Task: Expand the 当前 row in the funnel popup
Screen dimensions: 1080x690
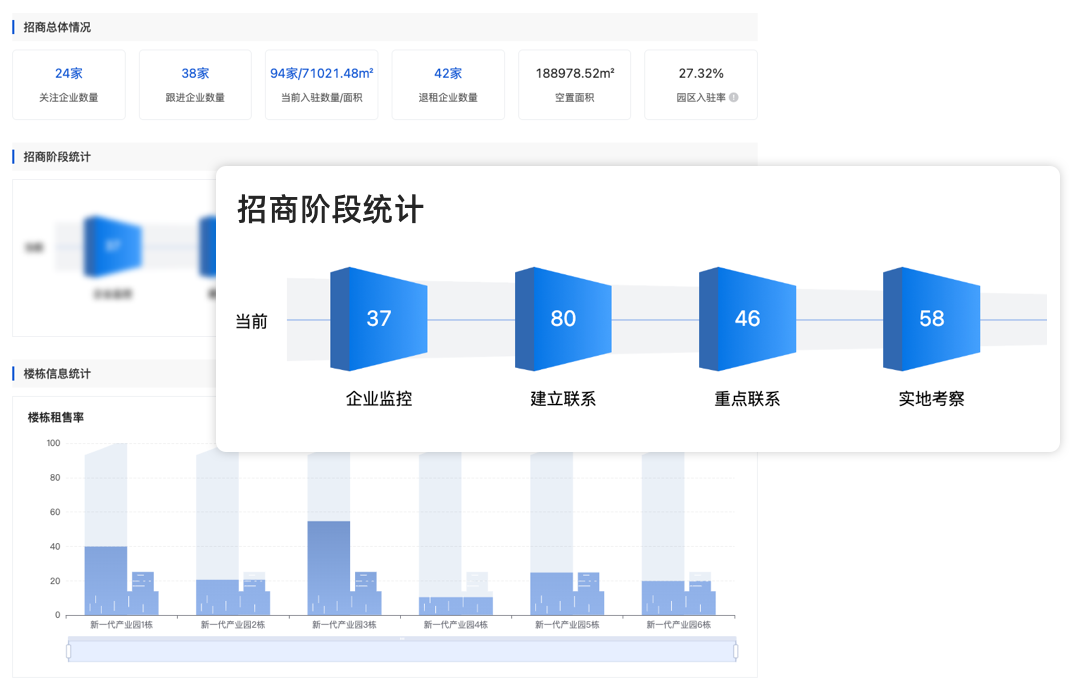Action: coord(250,318)
